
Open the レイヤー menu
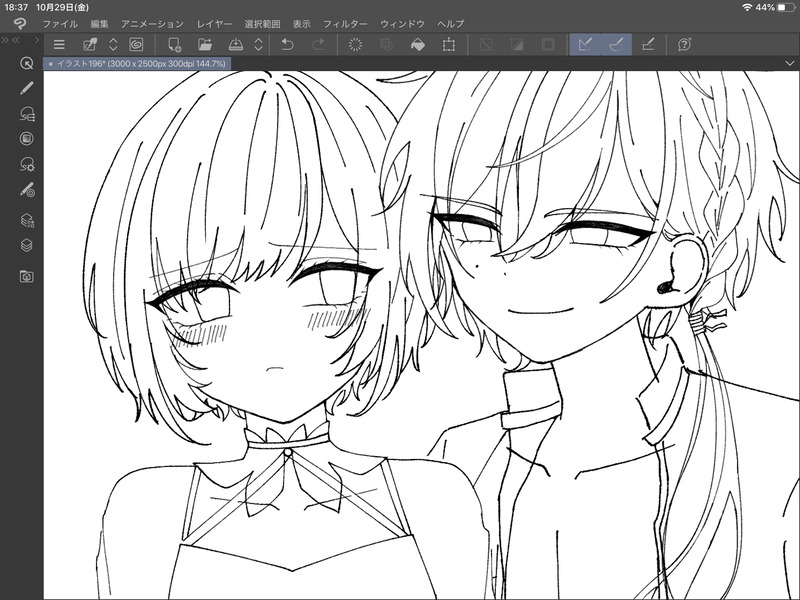214,24
